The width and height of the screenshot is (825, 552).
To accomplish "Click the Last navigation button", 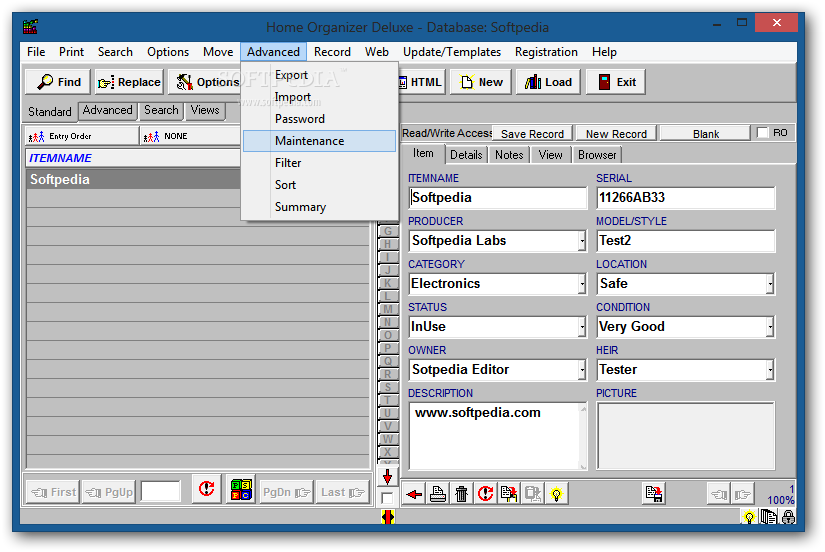I will click(342, 492).
